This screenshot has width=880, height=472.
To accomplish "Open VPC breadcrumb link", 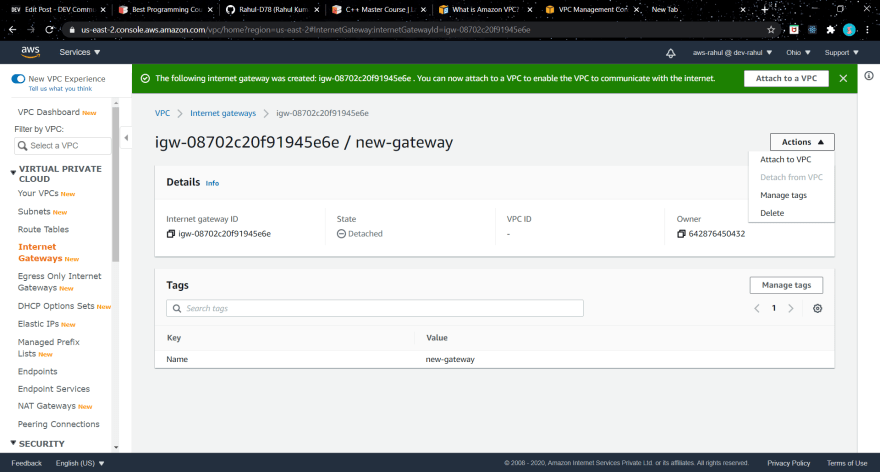I will pyautogui.click(x=162, y=113).
